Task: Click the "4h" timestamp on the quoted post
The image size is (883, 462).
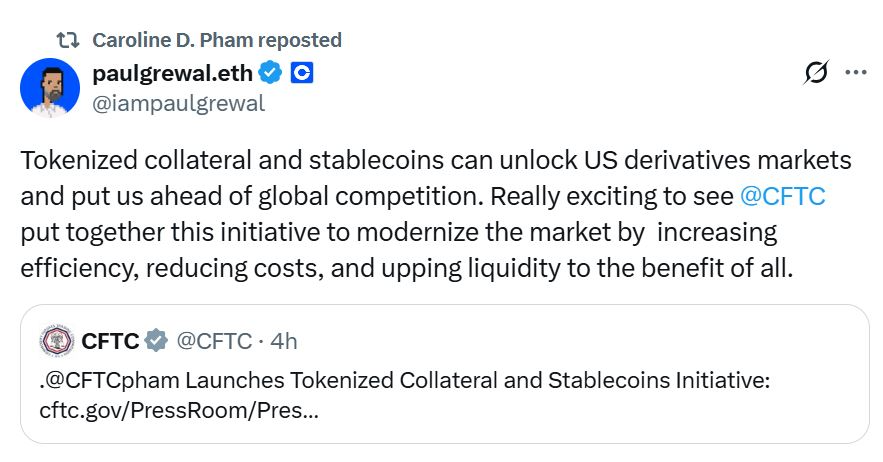Action: (x=284, y=341)
